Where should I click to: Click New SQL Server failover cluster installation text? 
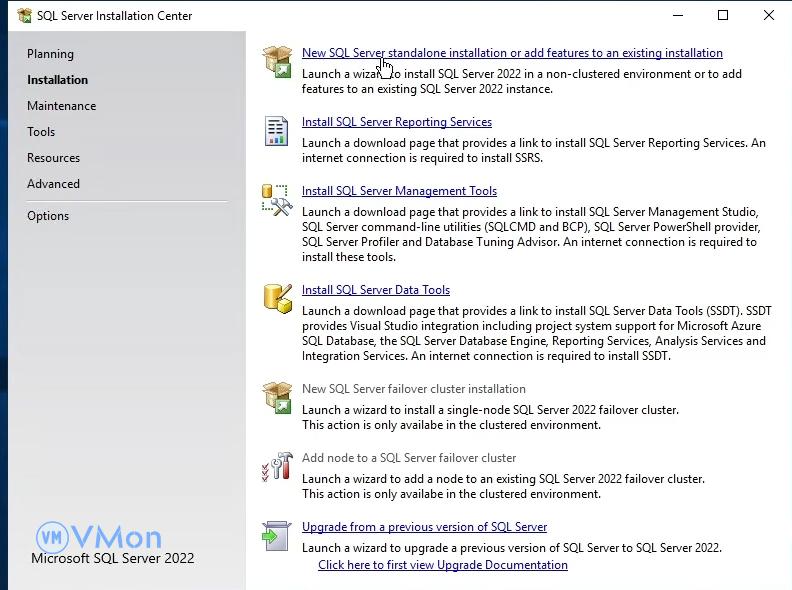414,389
